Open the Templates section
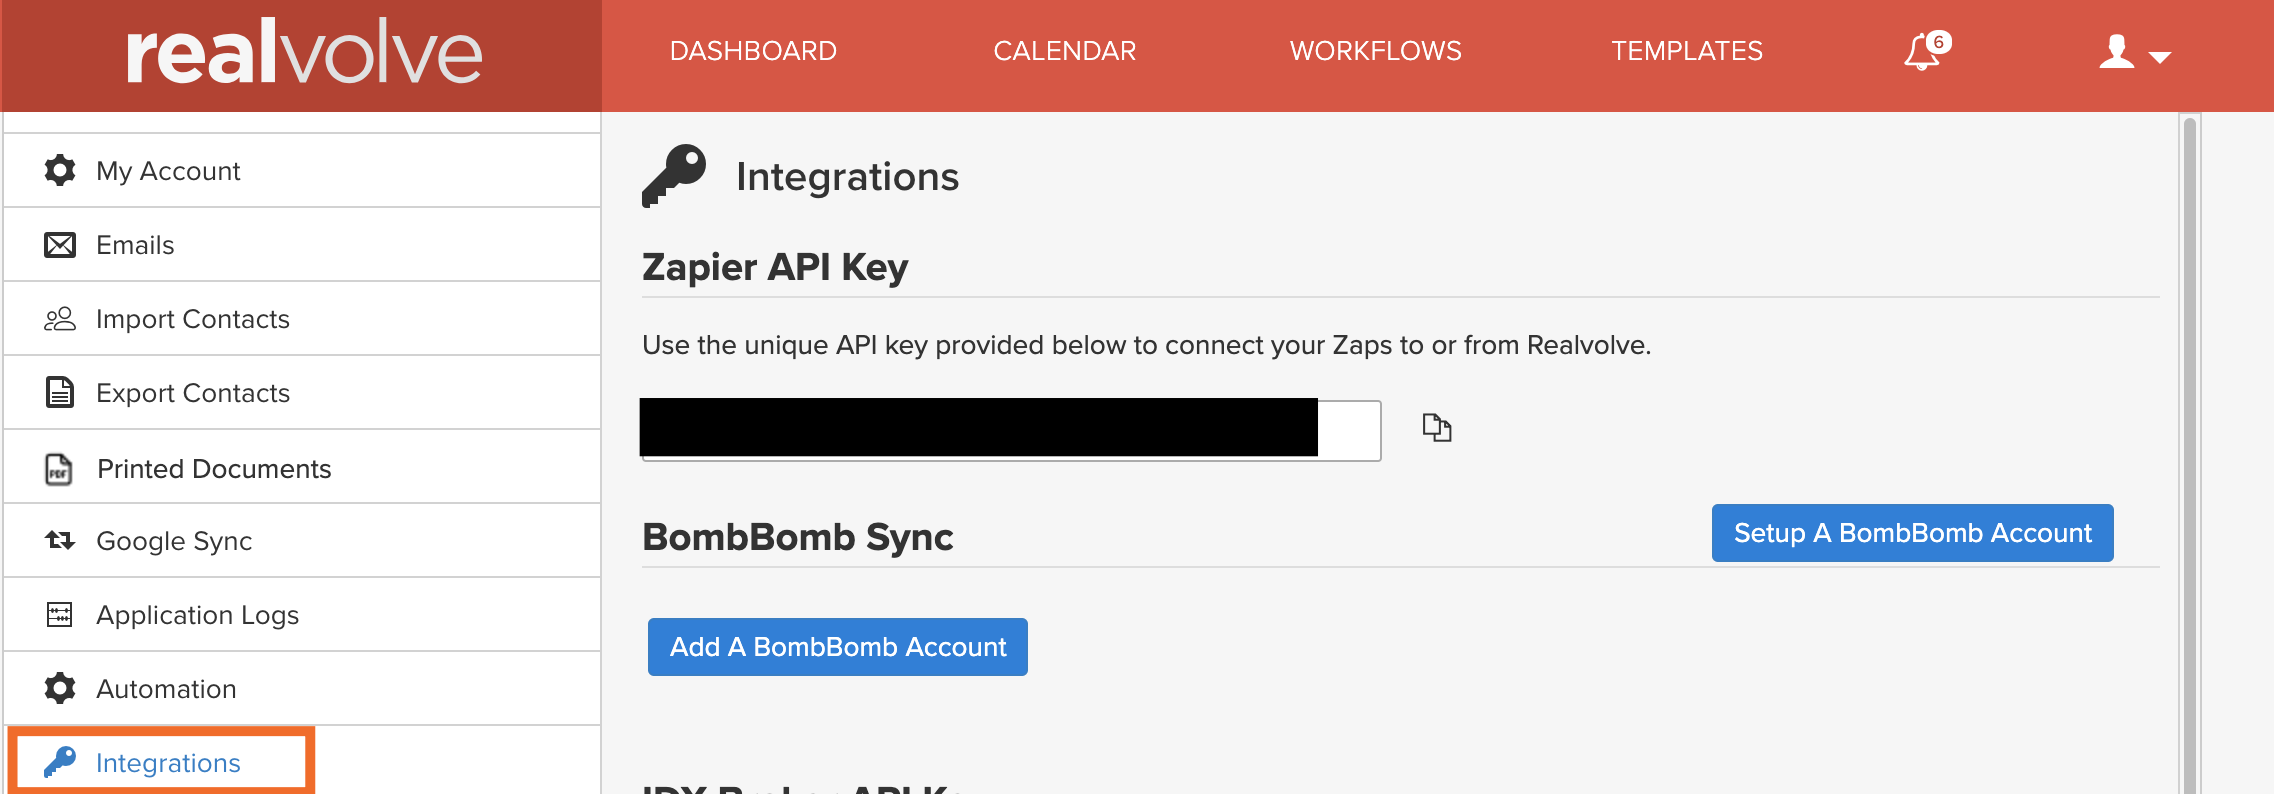Screen dimensions: 2274x794 pyautogui.click(x=1686, y=51)
